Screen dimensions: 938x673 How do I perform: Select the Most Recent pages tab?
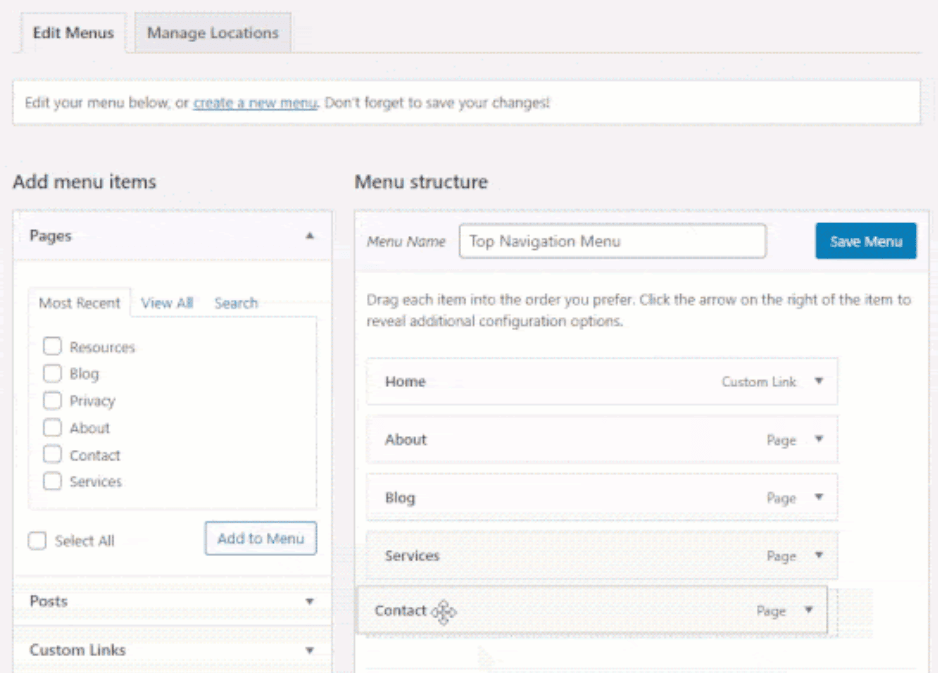(x=79, y=303)
